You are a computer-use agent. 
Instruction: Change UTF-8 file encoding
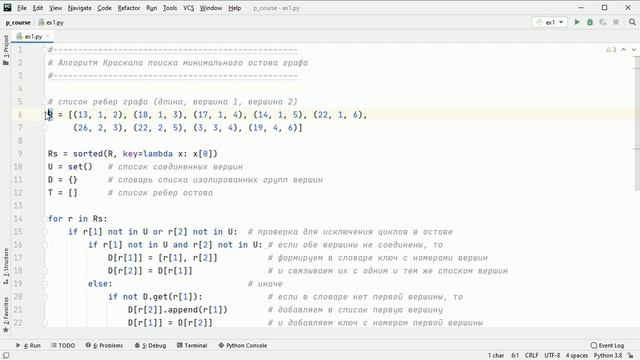click(552, 356)
